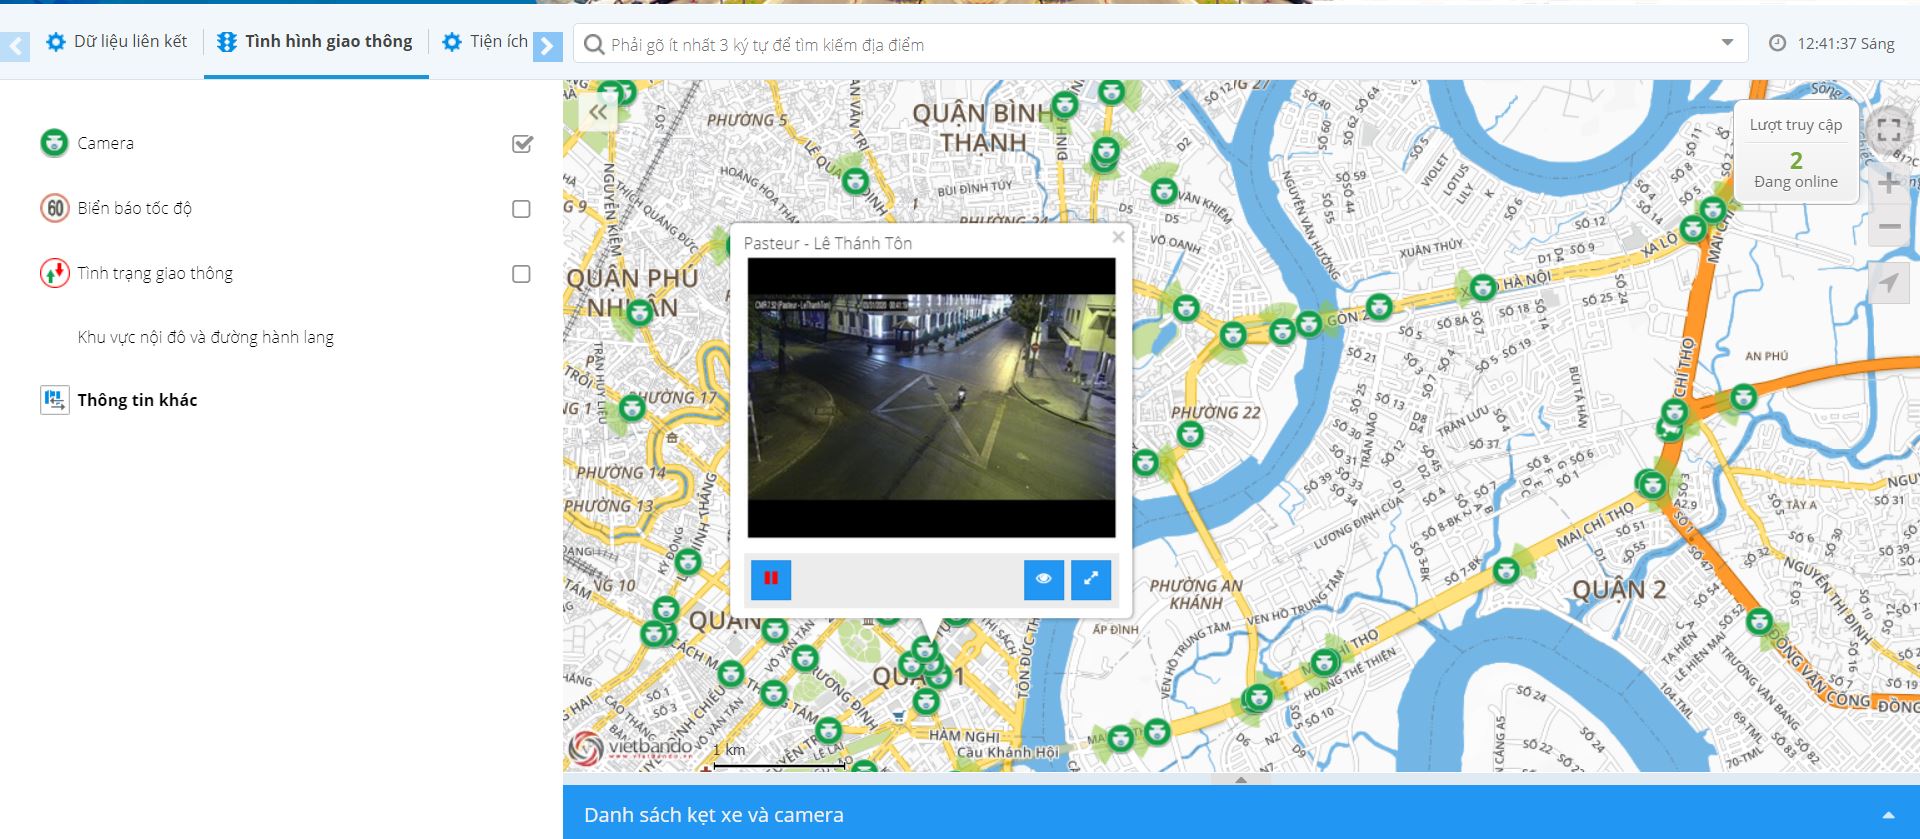Open the Tiện ích tab

coord(485,41)
